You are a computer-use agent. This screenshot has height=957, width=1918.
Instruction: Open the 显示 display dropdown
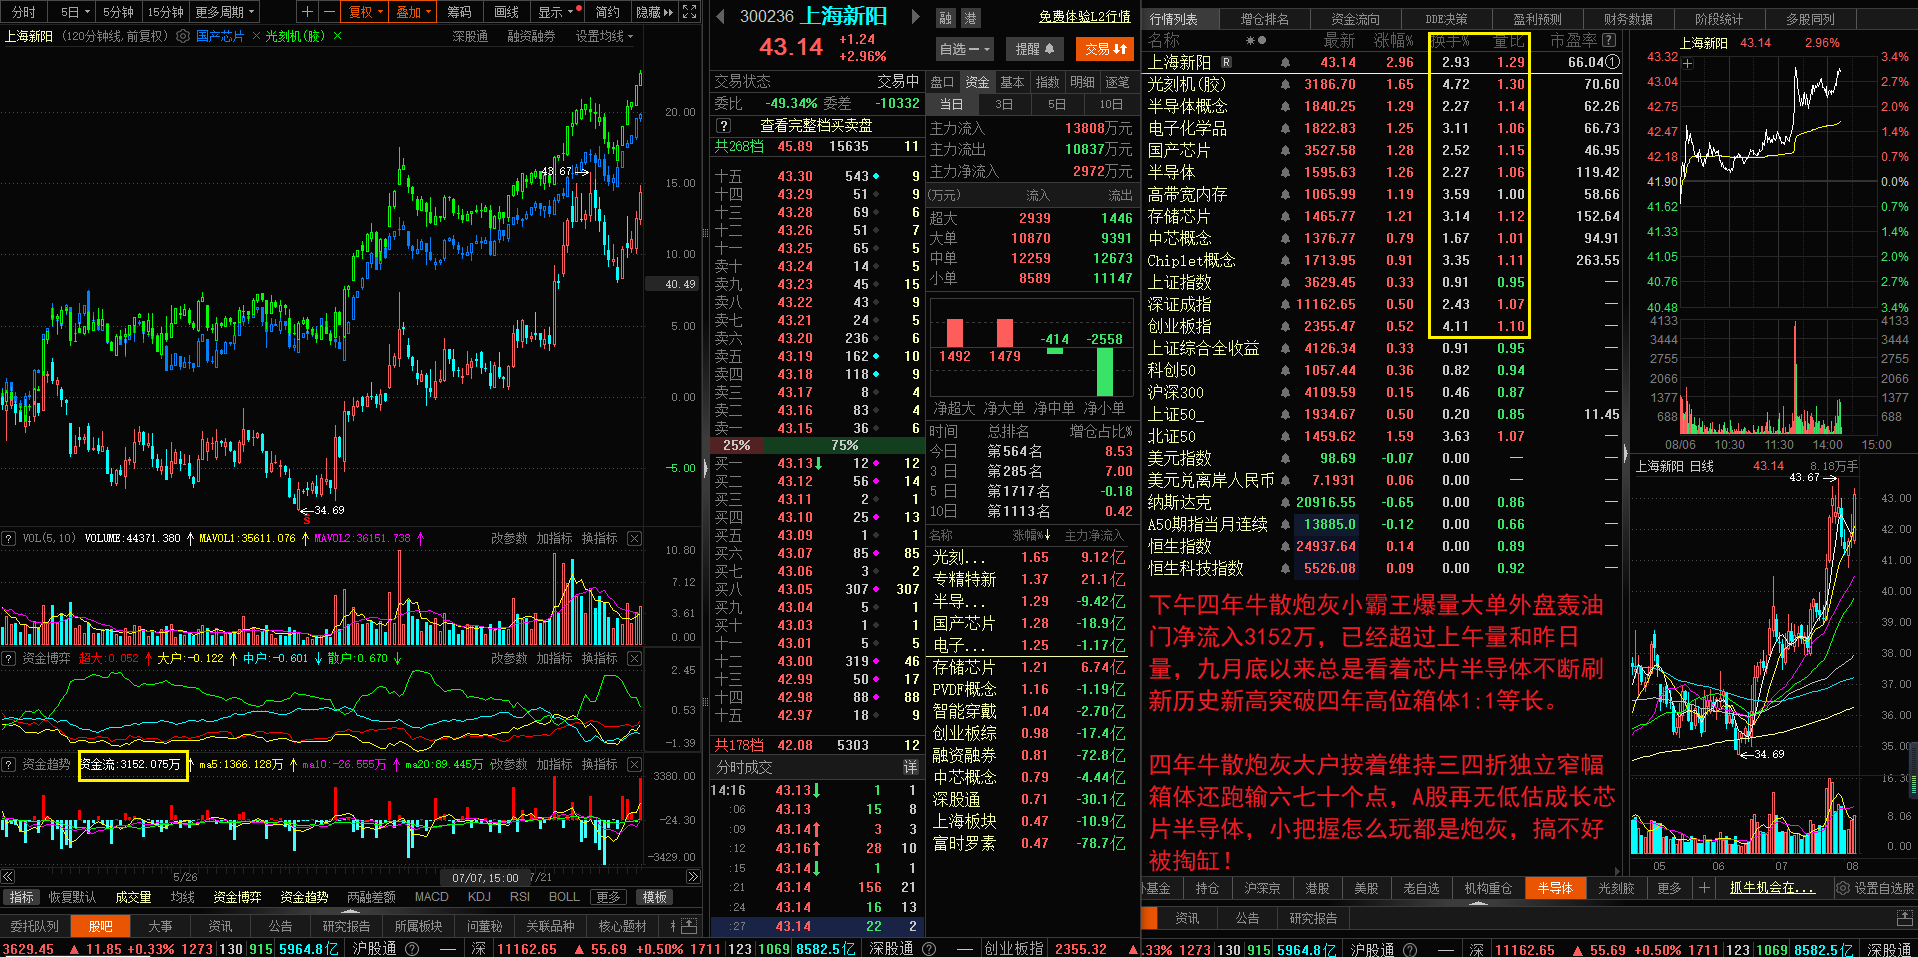557,12
